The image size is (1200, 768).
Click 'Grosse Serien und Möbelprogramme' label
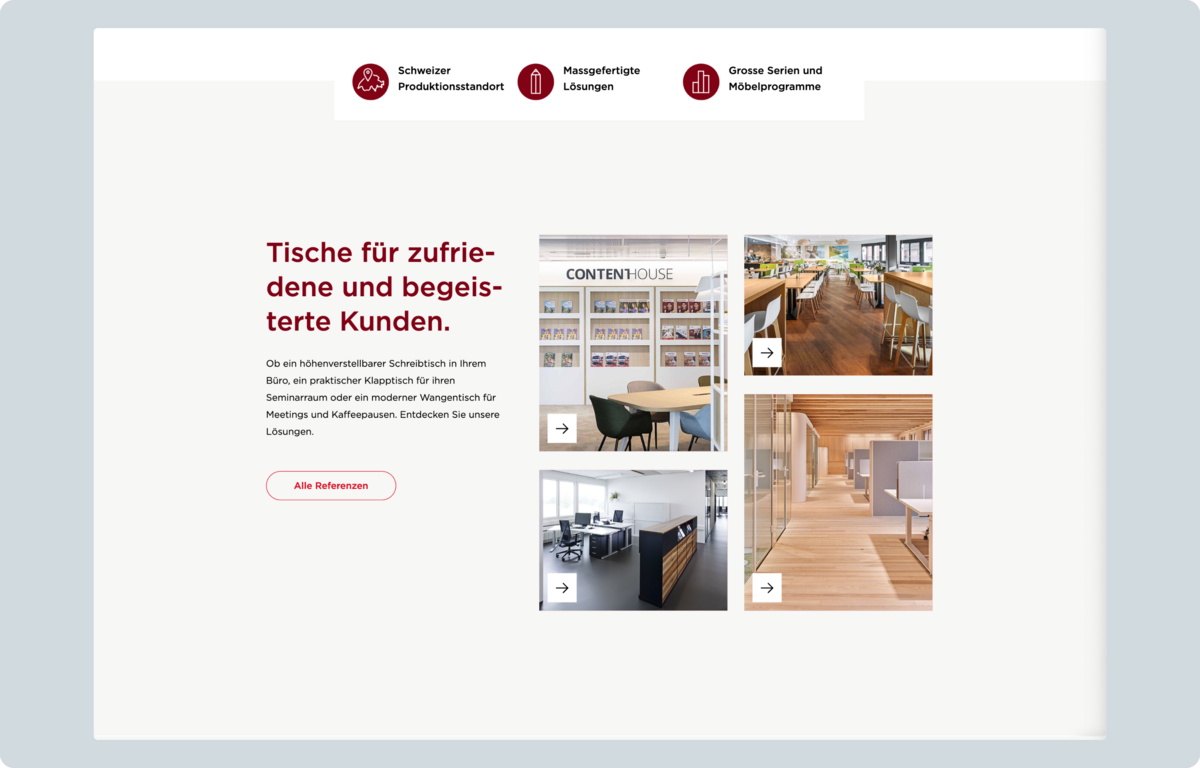pyautogui.click(x=775, y=79)
